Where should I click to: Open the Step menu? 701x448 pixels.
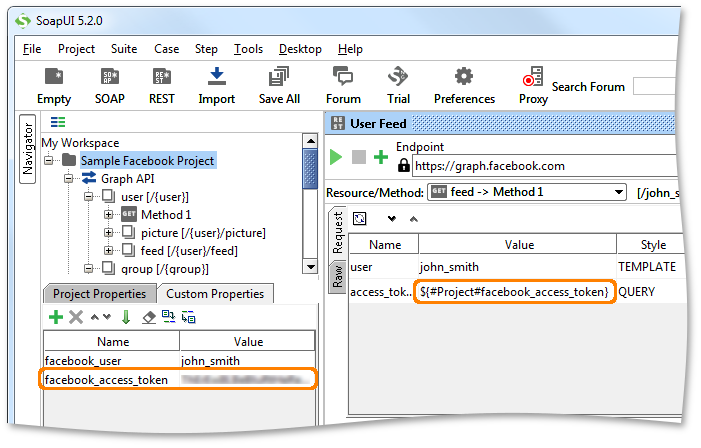click(206, 49)
